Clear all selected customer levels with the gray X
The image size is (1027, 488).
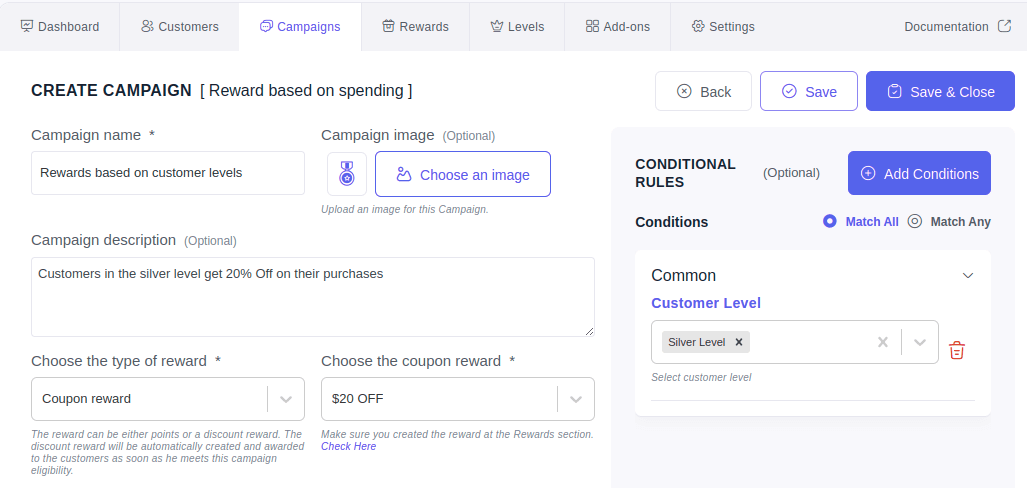pyautogui.click(x=883, y=342)
